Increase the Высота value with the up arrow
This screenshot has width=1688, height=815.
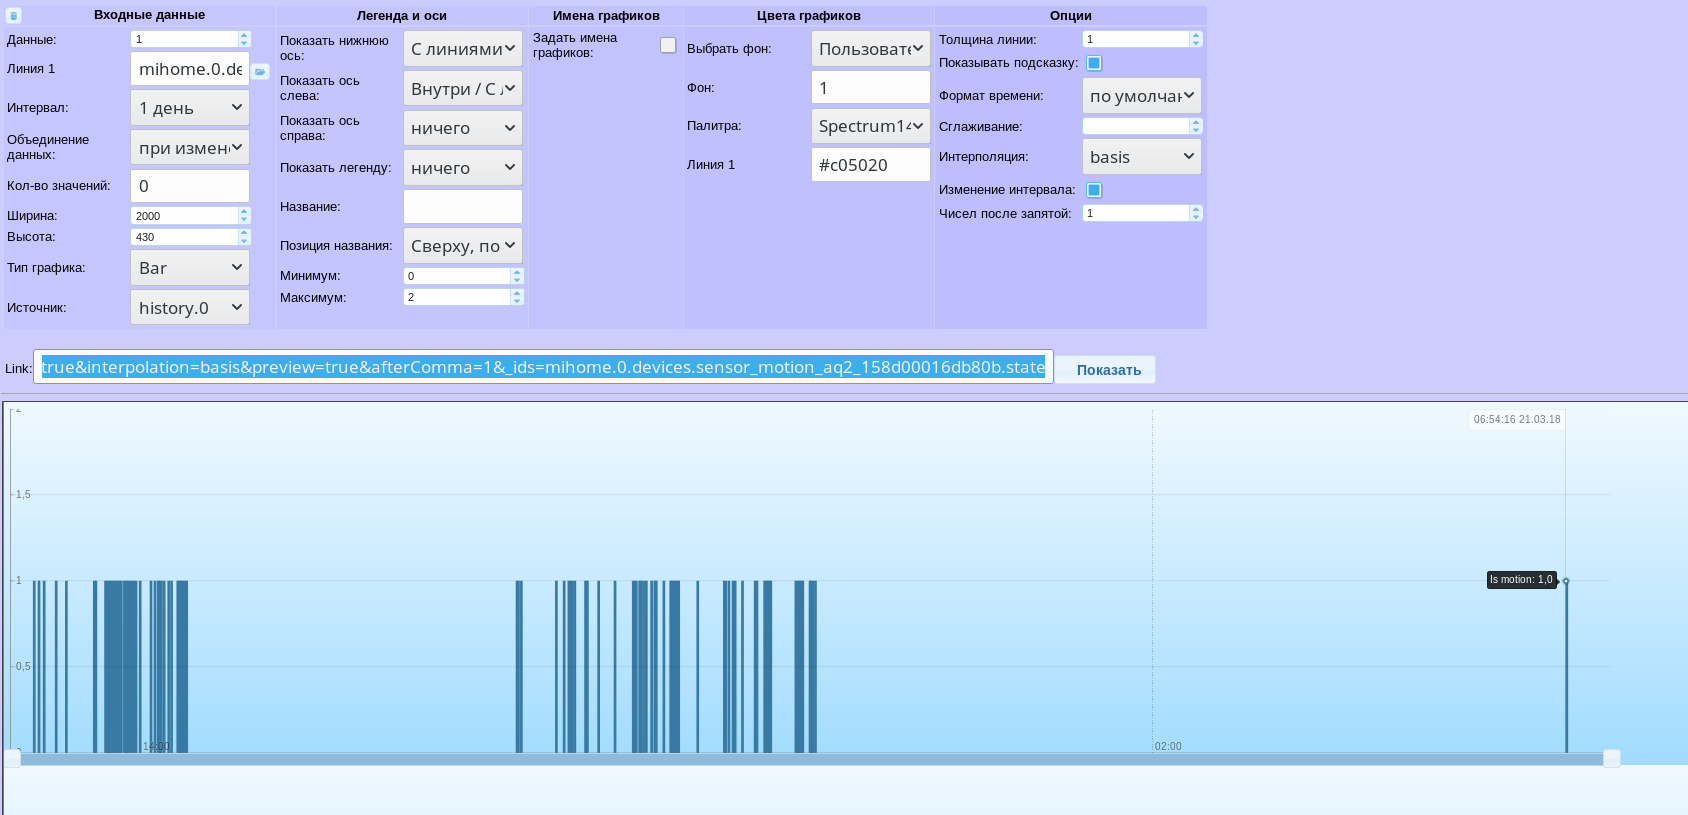coord(244,233)
